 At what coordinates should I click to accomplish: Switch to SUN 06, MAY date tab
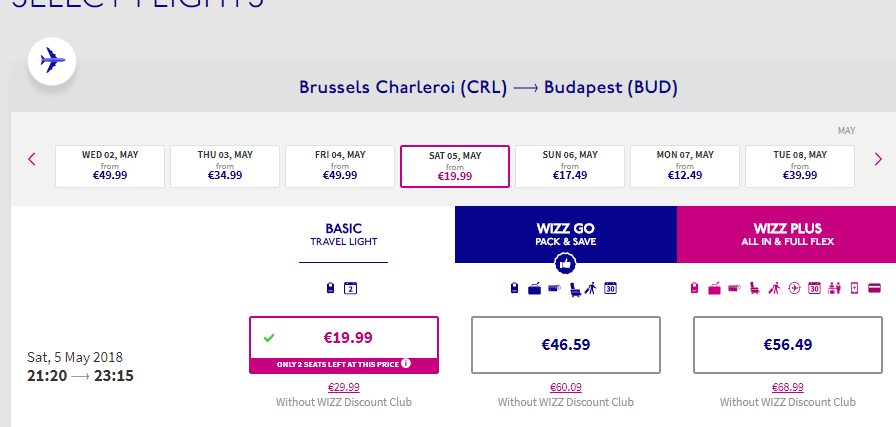coord(570,166)
